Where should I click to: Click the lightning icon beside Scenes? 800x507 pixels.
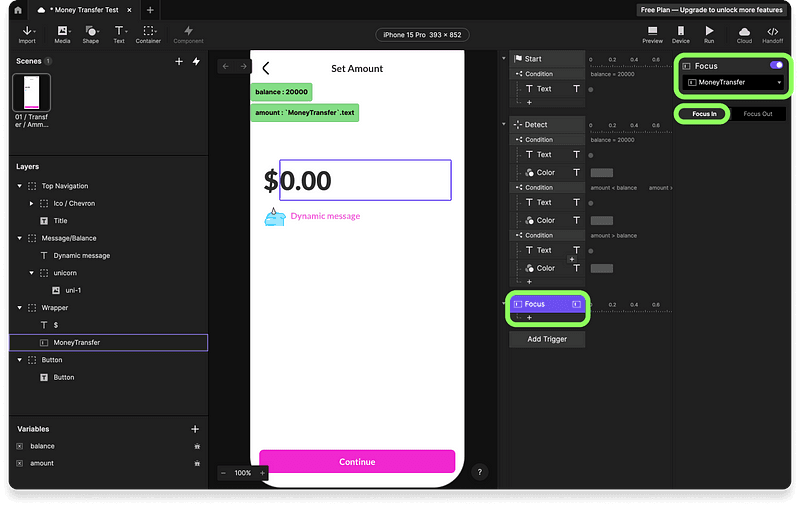click(196, 61)
